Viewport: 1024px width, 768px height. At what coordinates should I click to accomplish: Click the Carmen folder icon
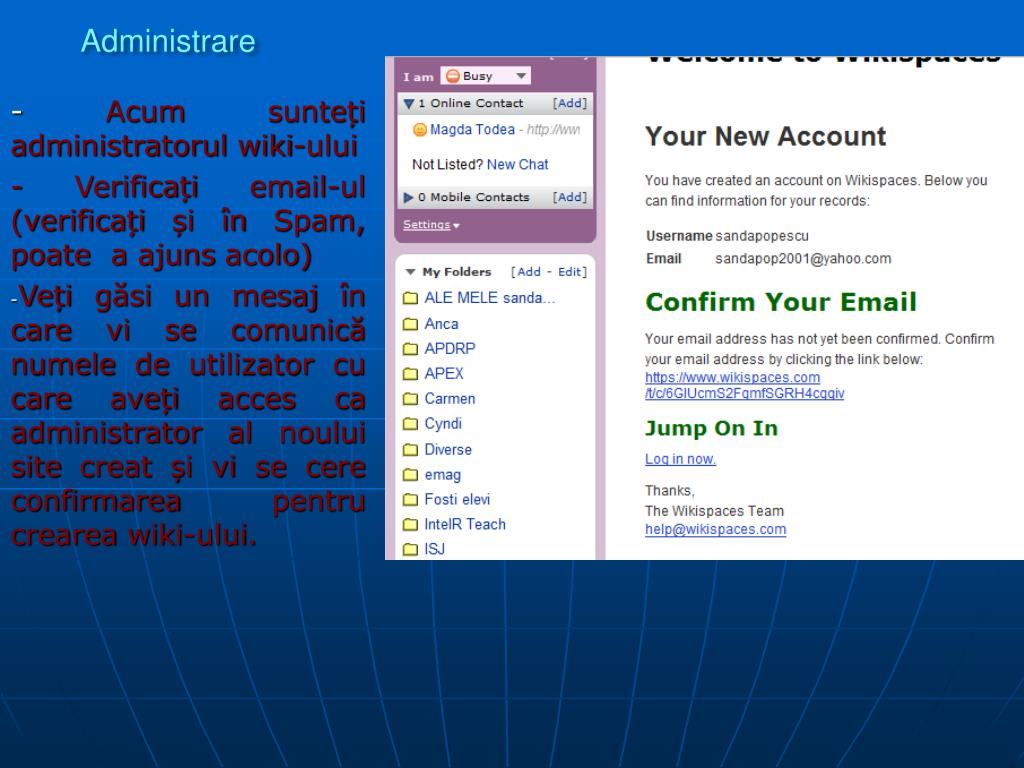point(410,399)
